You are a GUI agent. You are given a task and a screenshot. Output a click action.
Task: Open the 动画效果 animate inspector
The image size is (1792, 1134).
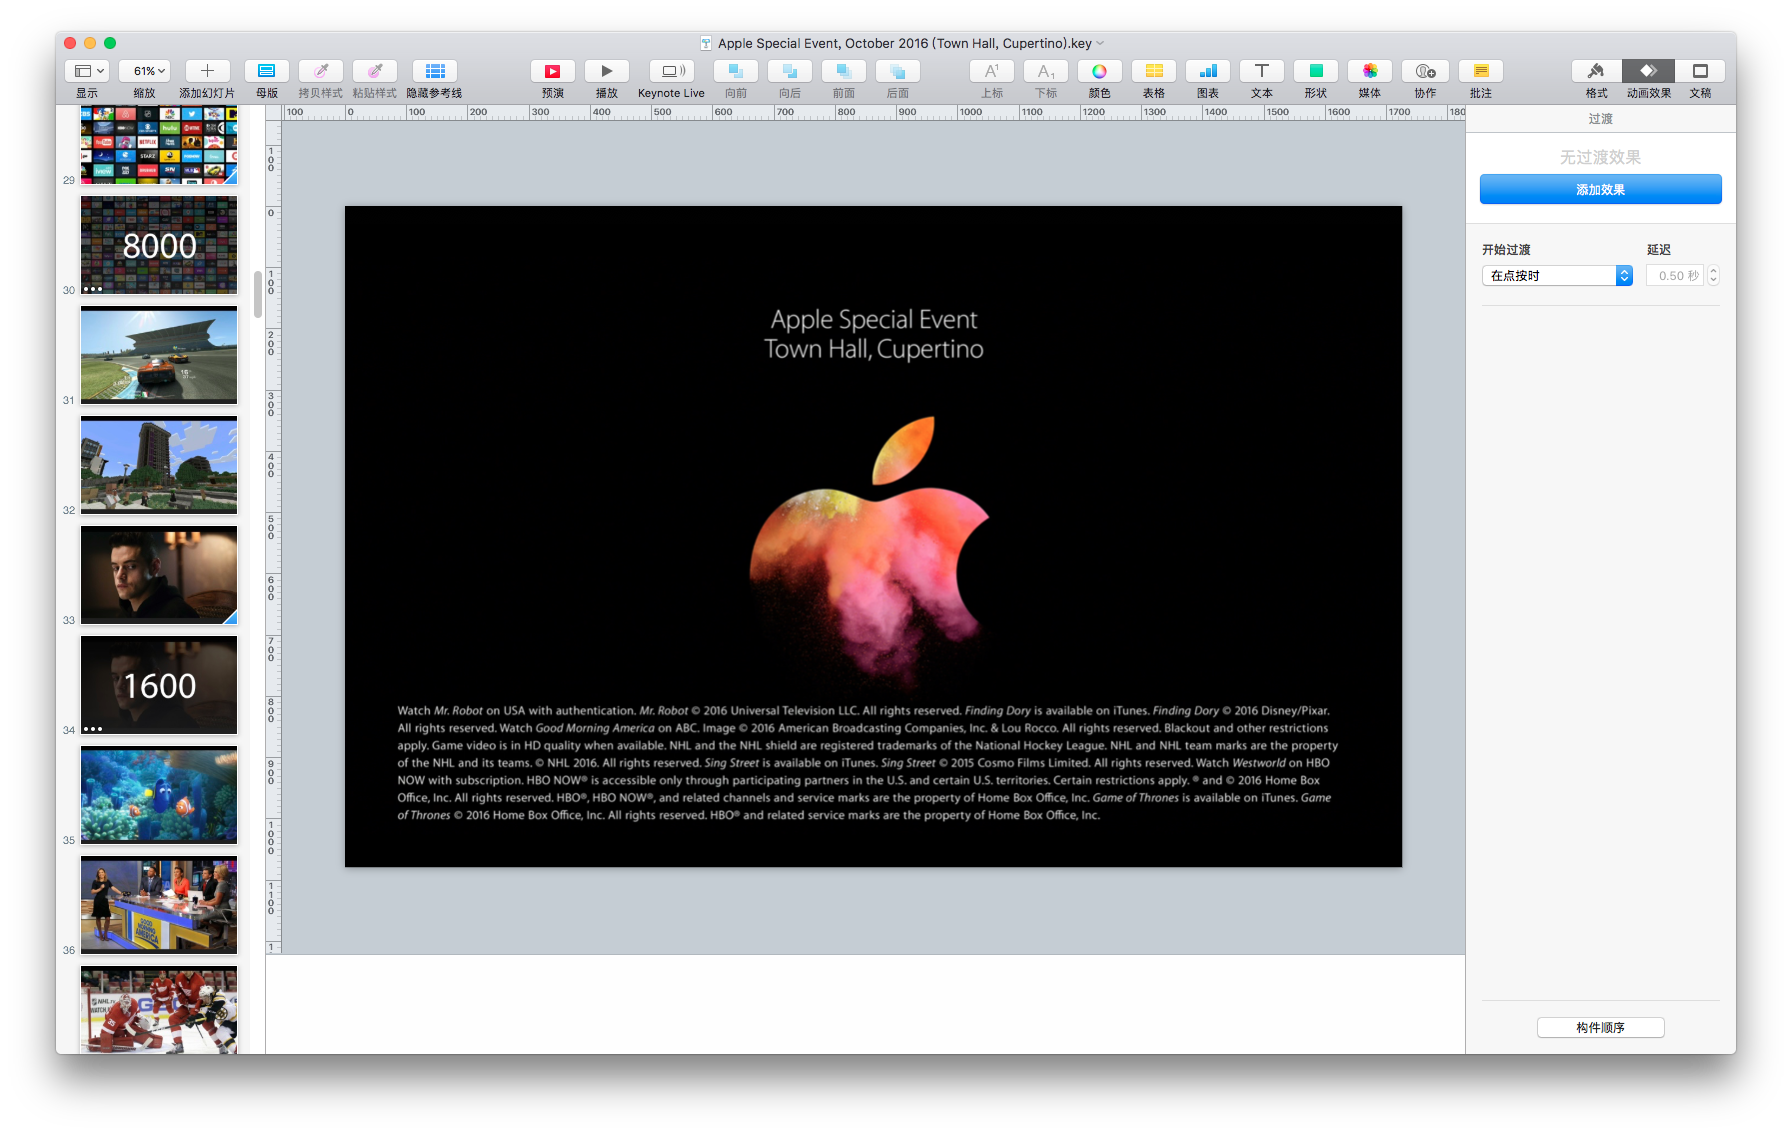[x=1649, y=71]
